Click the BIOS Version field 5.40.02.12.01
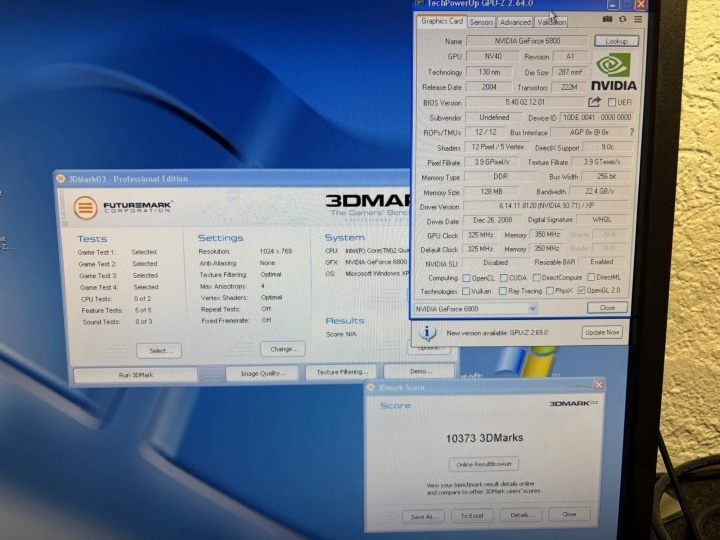The image size is (720, 540). coord(525,102)
